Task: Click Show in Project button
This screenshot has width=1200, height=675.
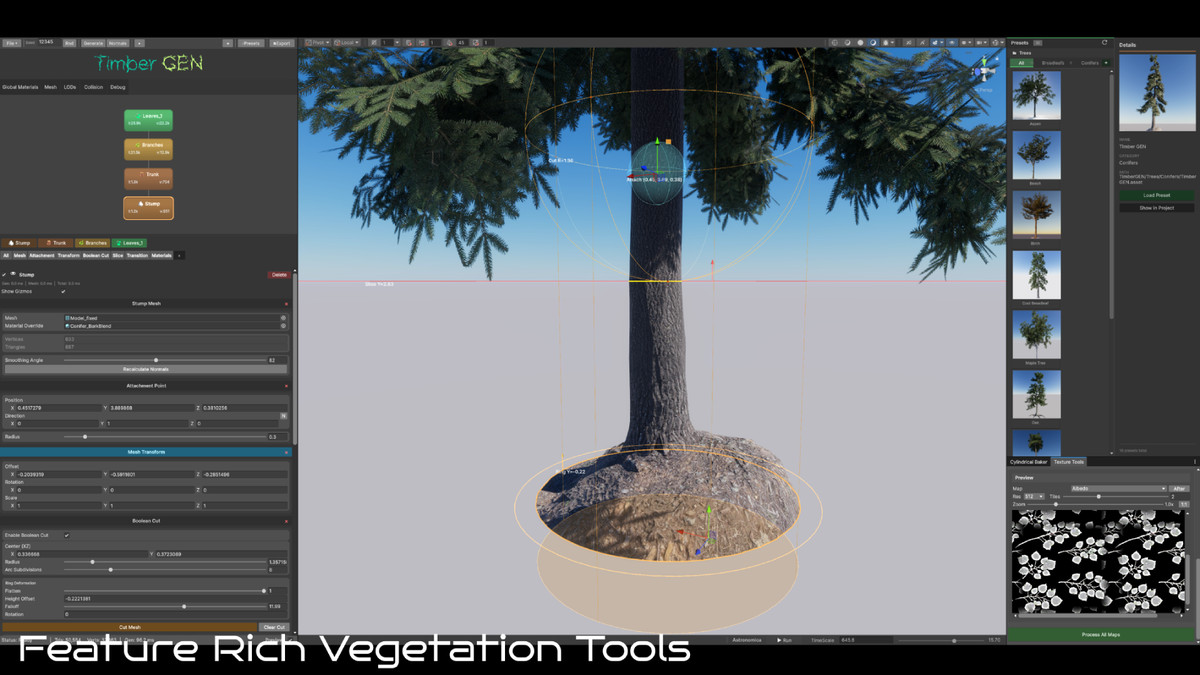Action: point(1156,208)
